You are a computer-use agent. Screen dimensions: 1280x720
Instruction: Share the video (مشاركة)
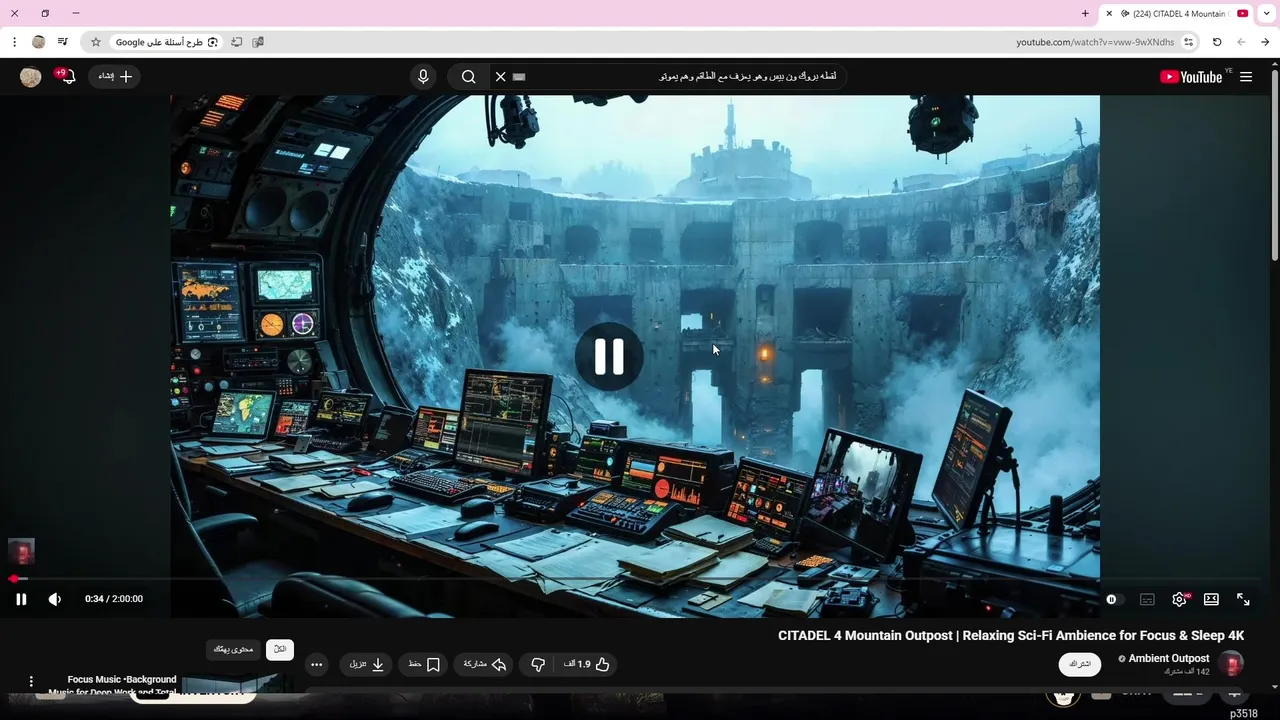pyautogui.click(x=485, y=664)
